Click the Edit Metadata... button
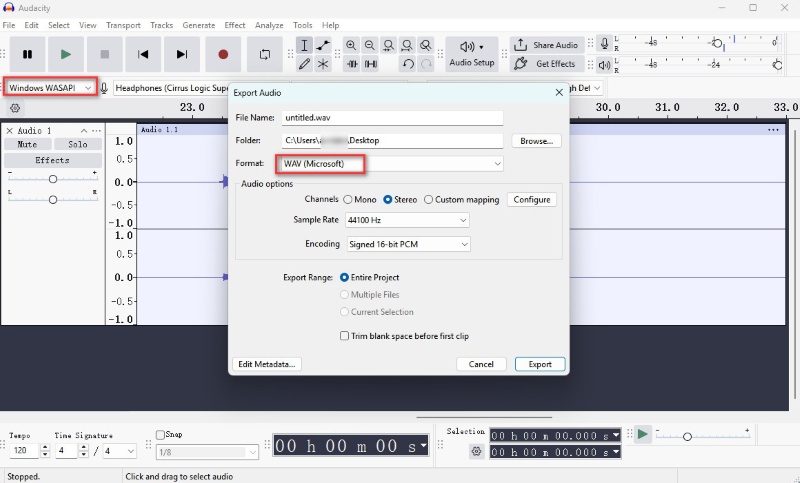 point(267,364)
